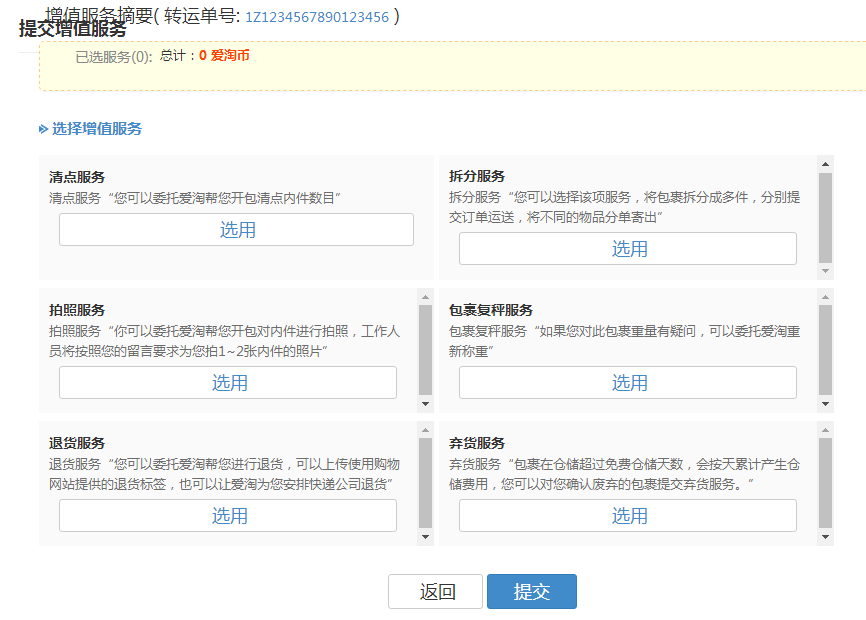This screenshot has width=866, height=620.
Task: Choose 选用 under 弃货服务
Action: (628, 516)
